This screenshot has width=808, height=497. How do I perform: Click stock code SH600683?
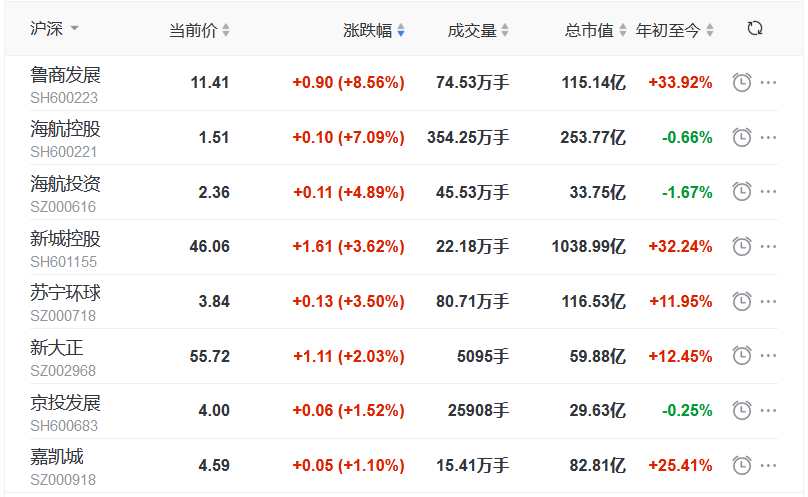64,425
